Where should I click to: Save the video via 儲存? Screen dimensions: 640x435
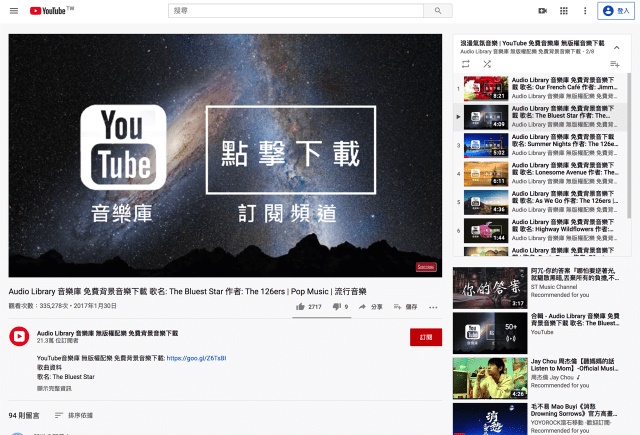(x=405, y=306)
